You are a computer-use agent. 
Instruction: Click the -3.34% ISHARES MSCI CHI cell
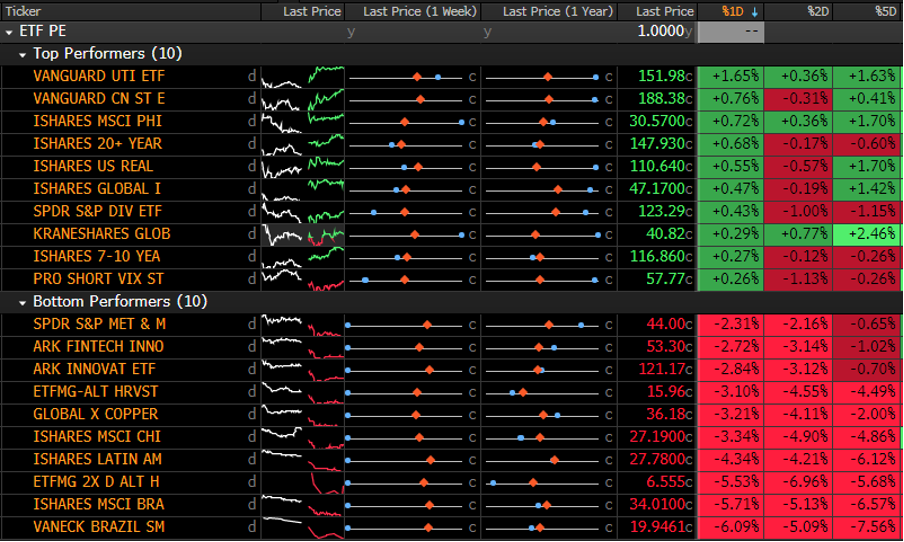pos(730,437)
